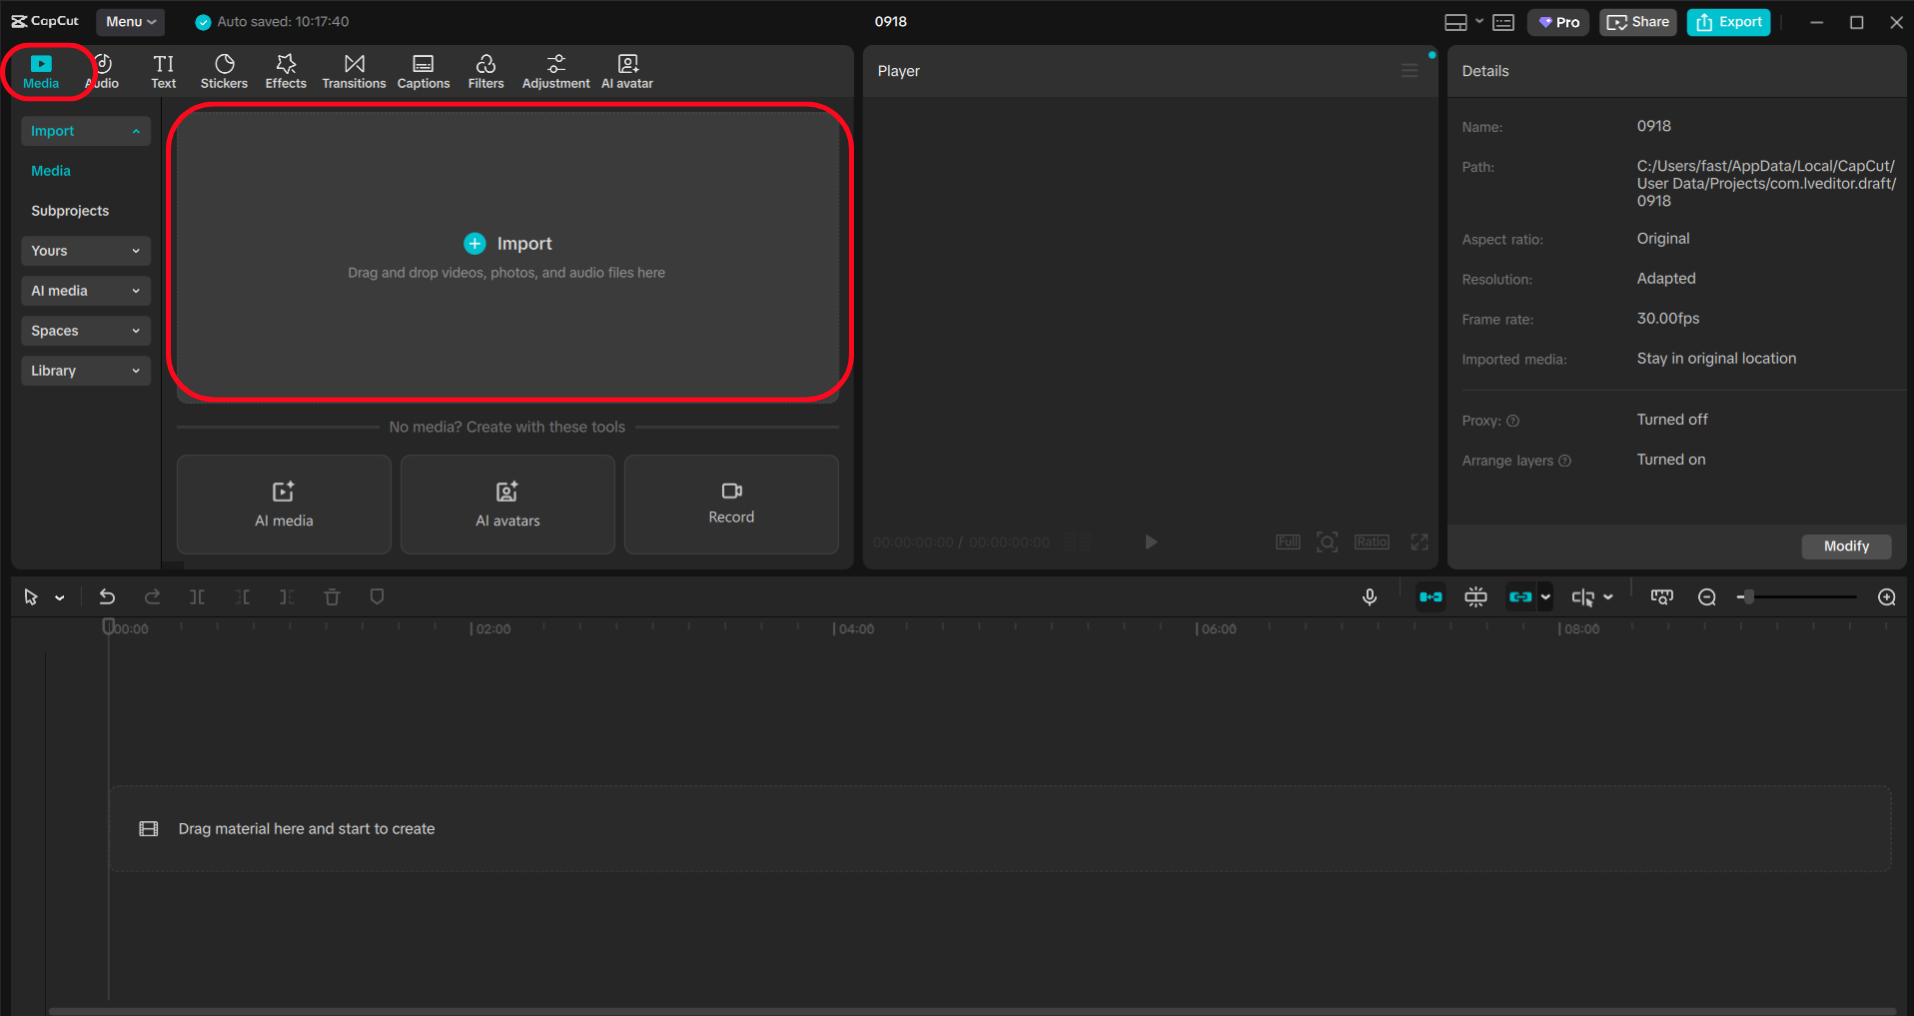Expand the AI media category
Screen dimensions: 1914x1016
(85, 290)
